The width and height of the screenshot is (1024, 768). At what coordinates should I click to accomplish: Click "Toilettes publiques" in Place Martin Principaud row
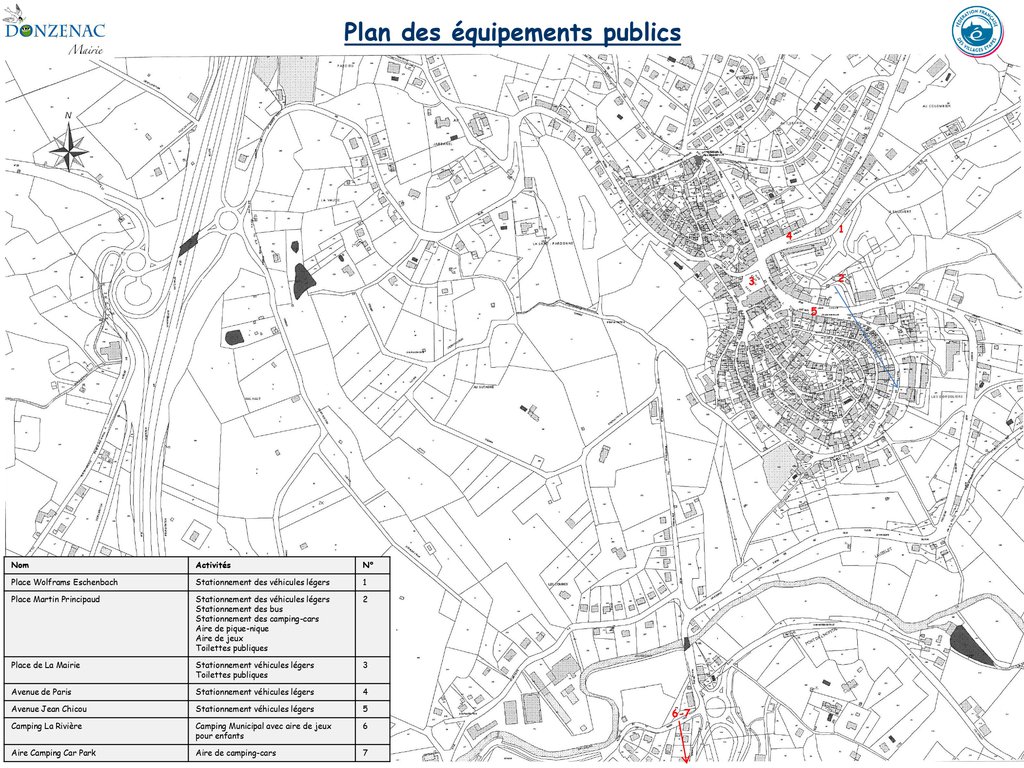click(232, 648)
